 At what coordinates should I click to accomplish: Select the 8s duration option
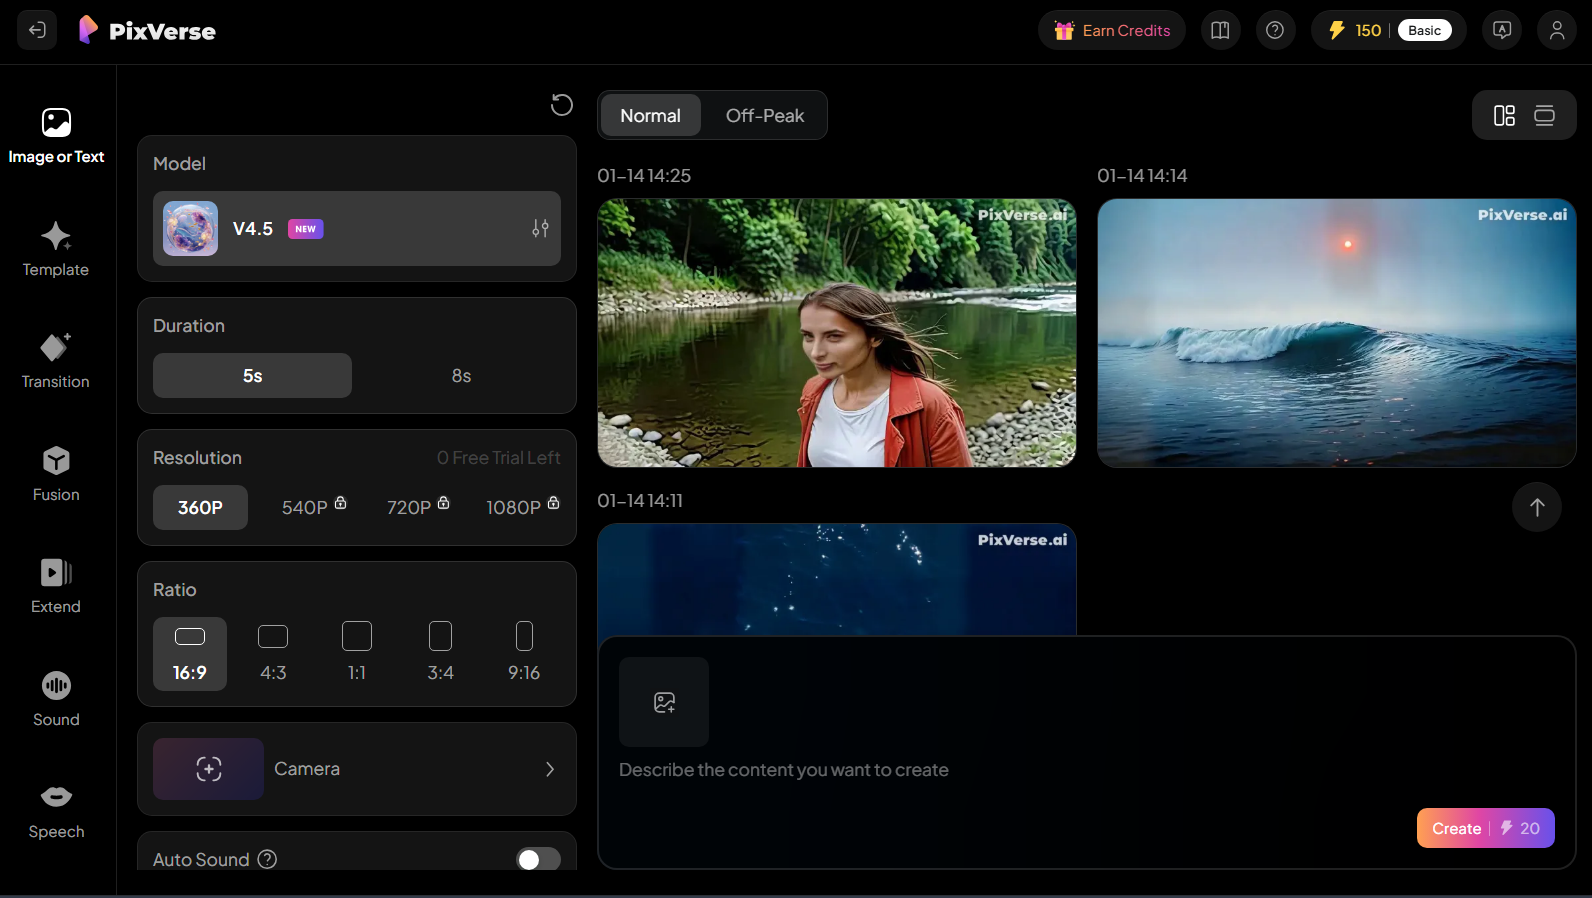coord(461,376)
